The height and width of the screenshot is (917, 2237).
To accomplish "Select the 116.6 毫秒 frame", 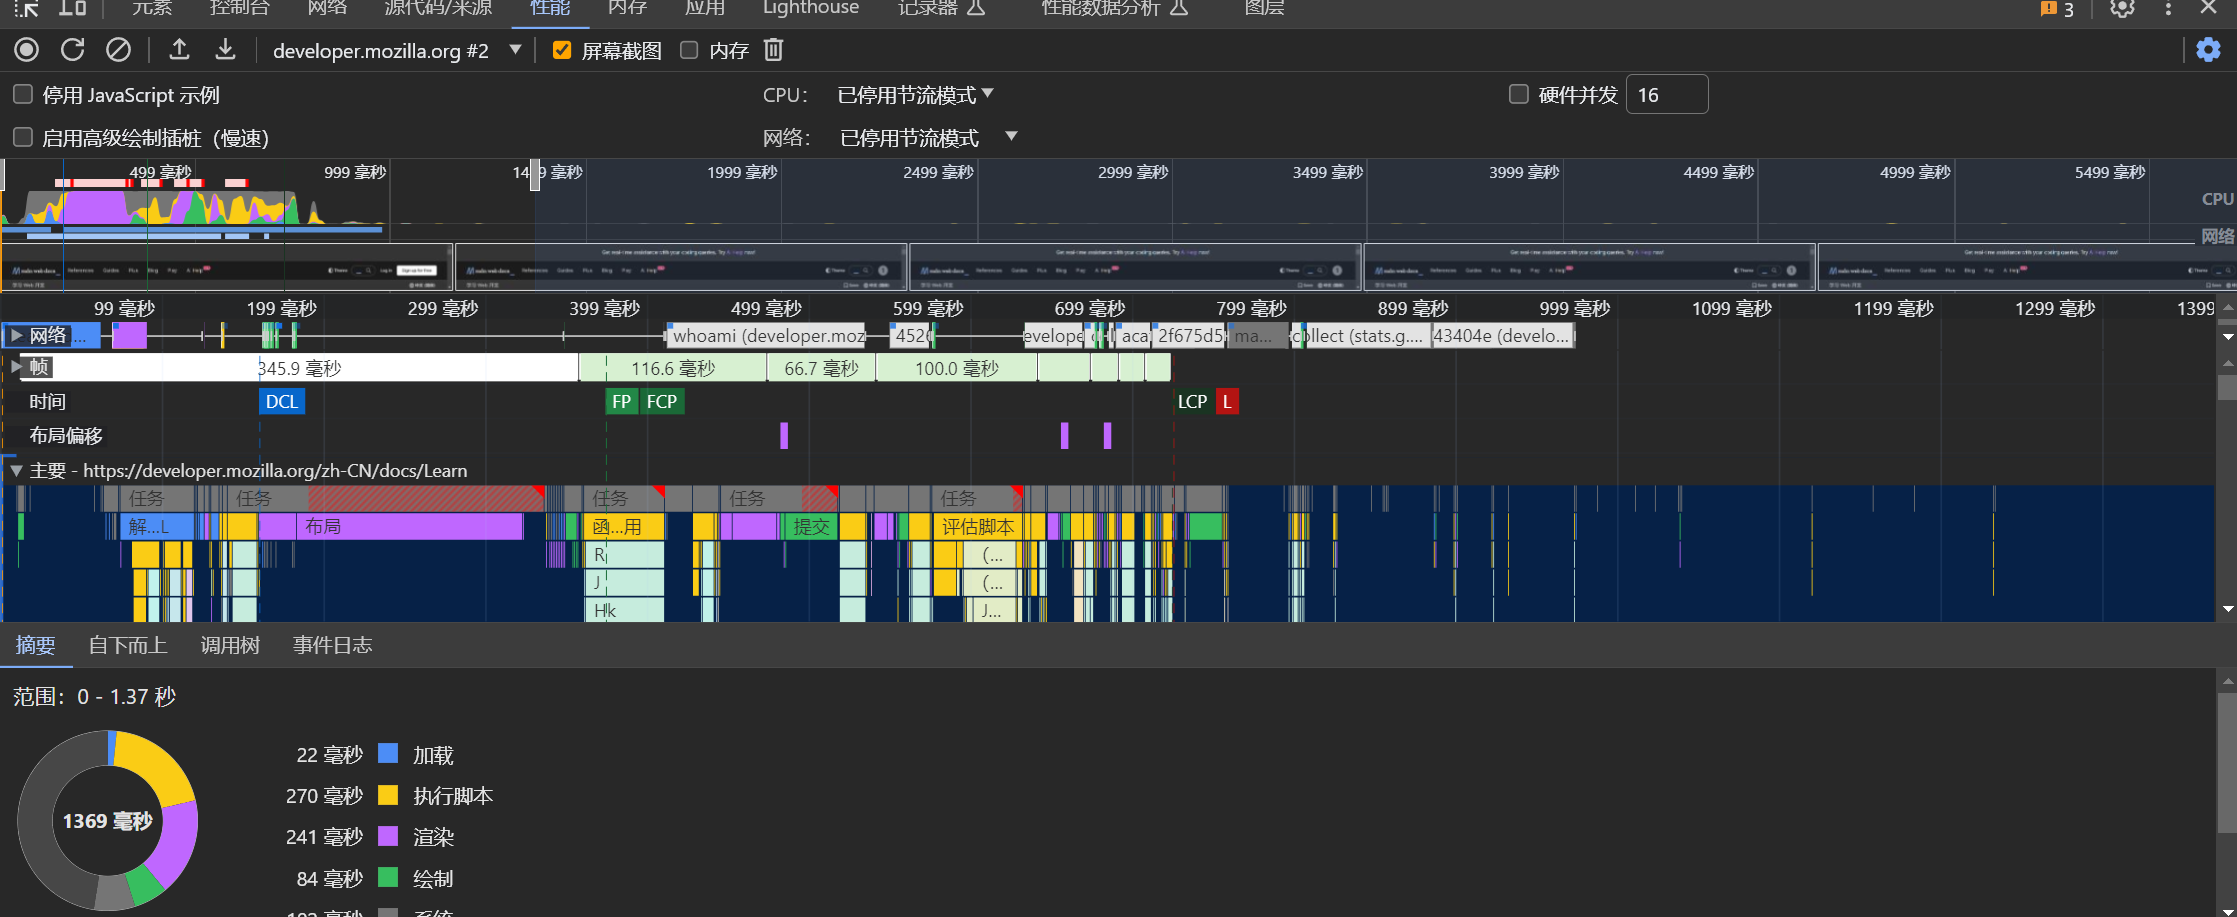I will coord(673,367).
